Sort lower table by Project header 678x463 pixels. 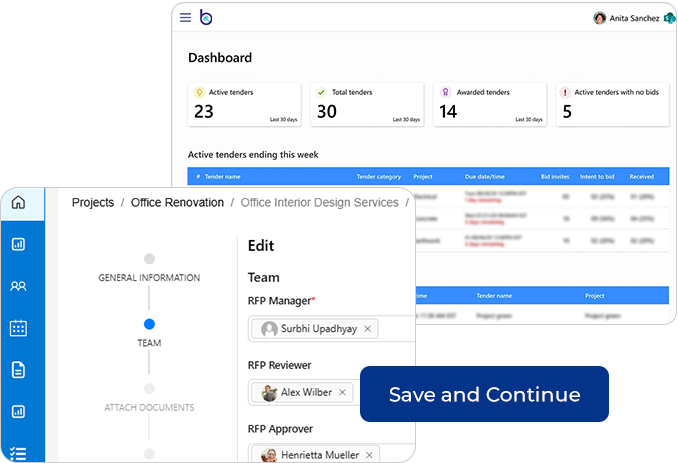595,296
